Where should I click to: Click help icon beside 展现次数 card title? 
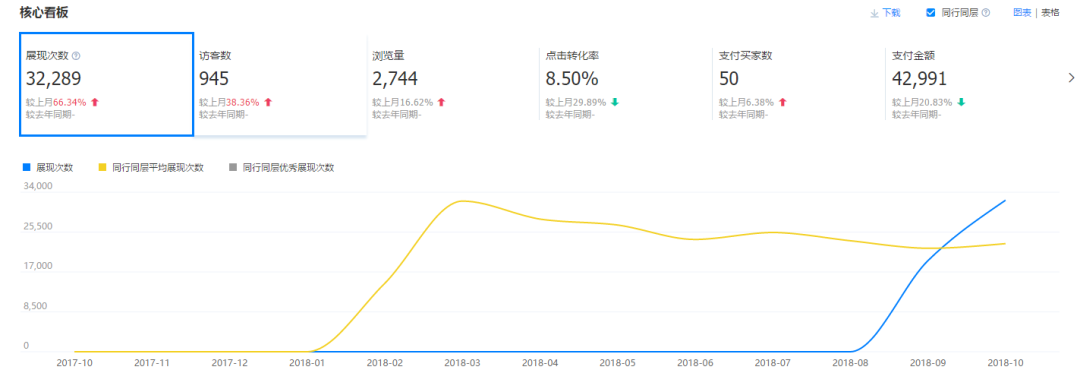(76, 56)
